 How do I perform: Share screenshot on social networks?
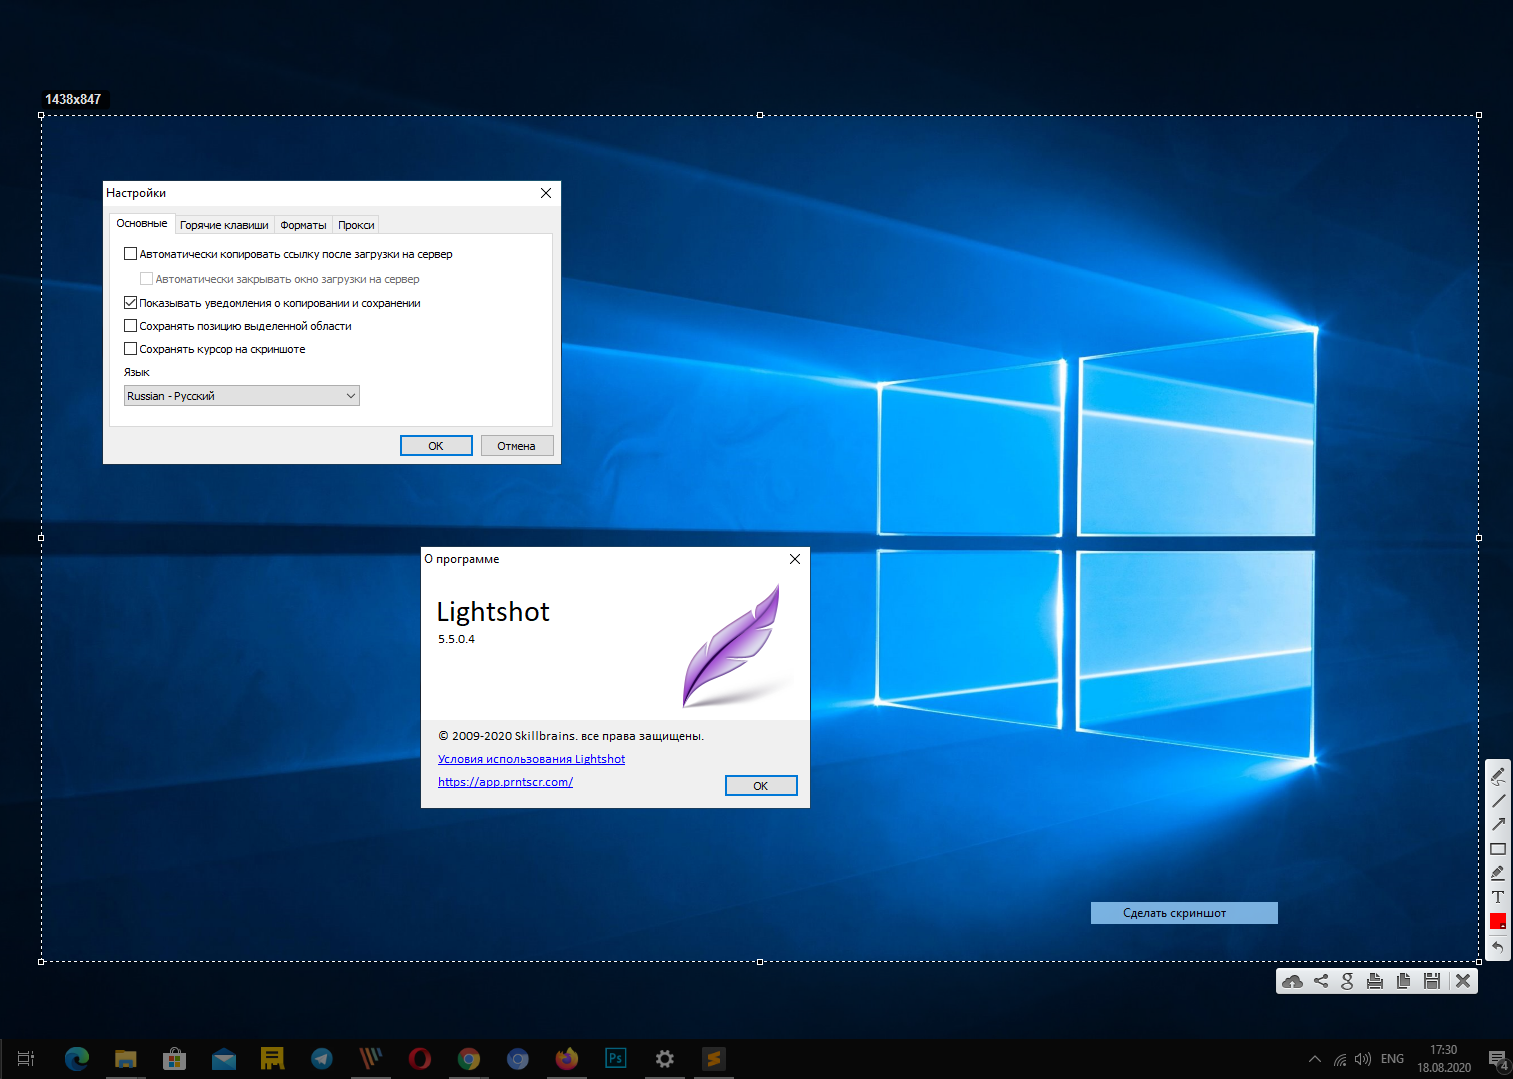(x=1321, y=981)
